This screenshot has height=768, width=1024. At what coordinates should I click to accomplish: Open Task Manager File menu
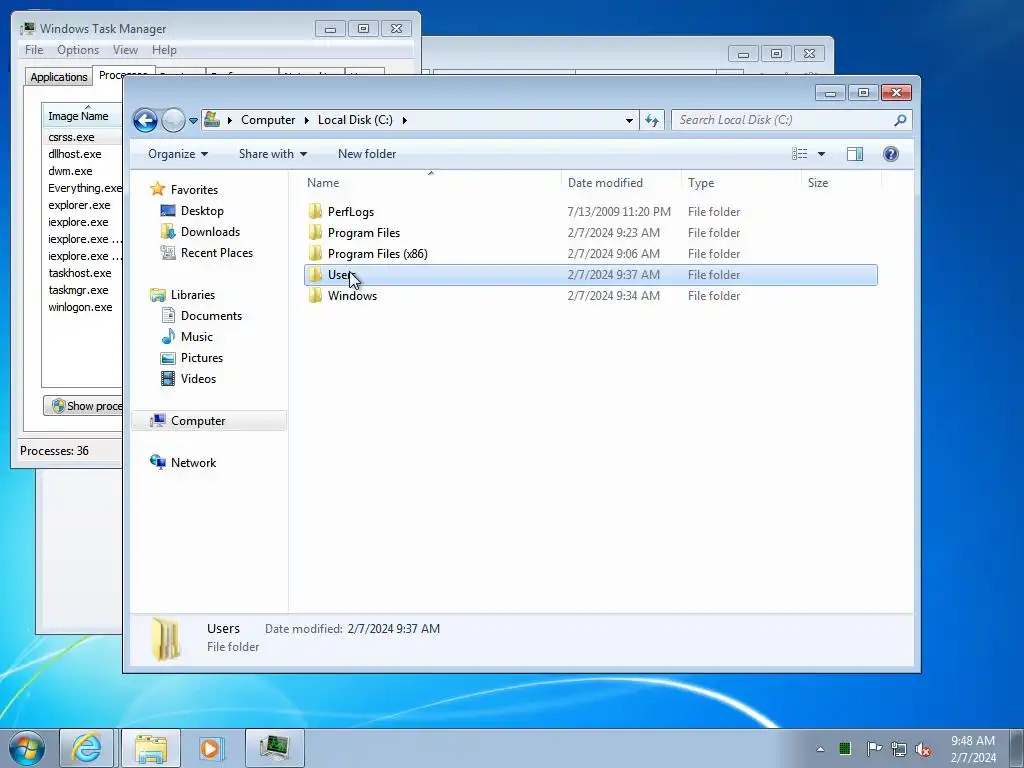34,50
